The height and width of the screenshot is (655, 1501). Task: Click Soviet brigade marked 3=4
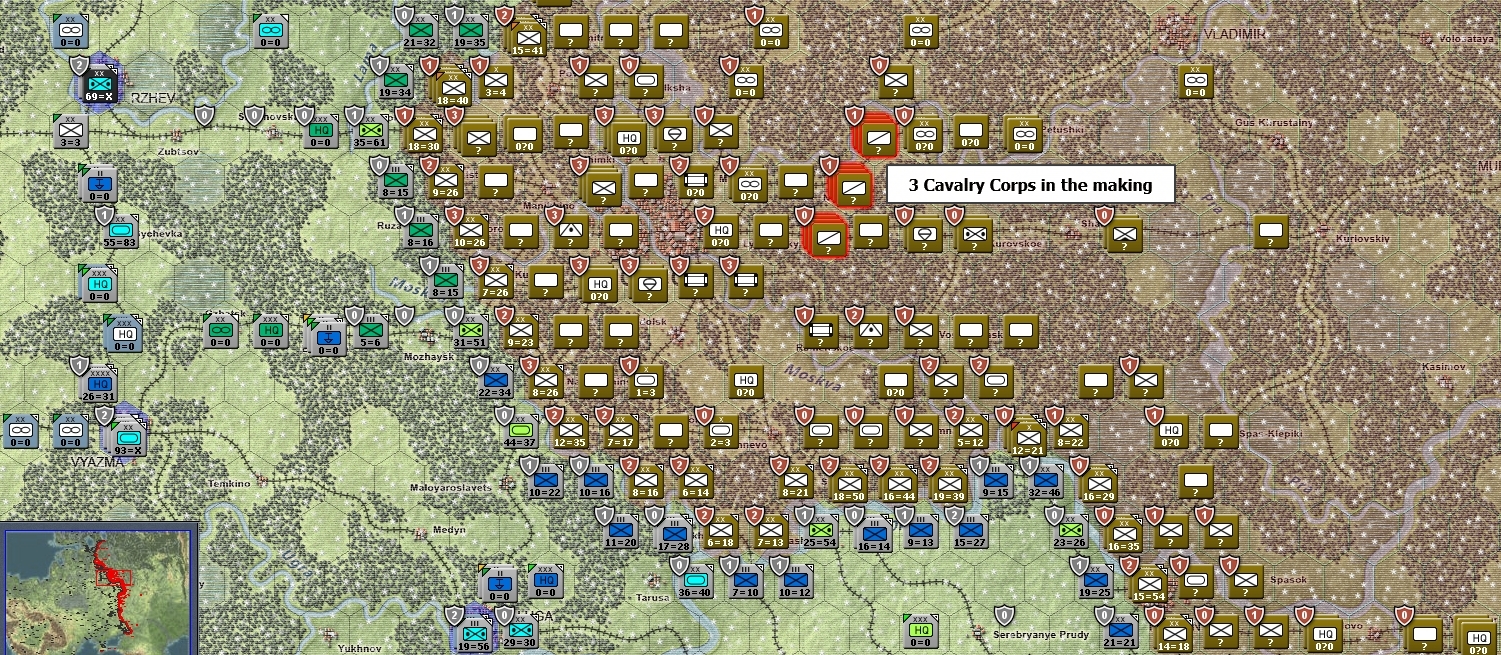pyautogui.click(x=496, y=81)
